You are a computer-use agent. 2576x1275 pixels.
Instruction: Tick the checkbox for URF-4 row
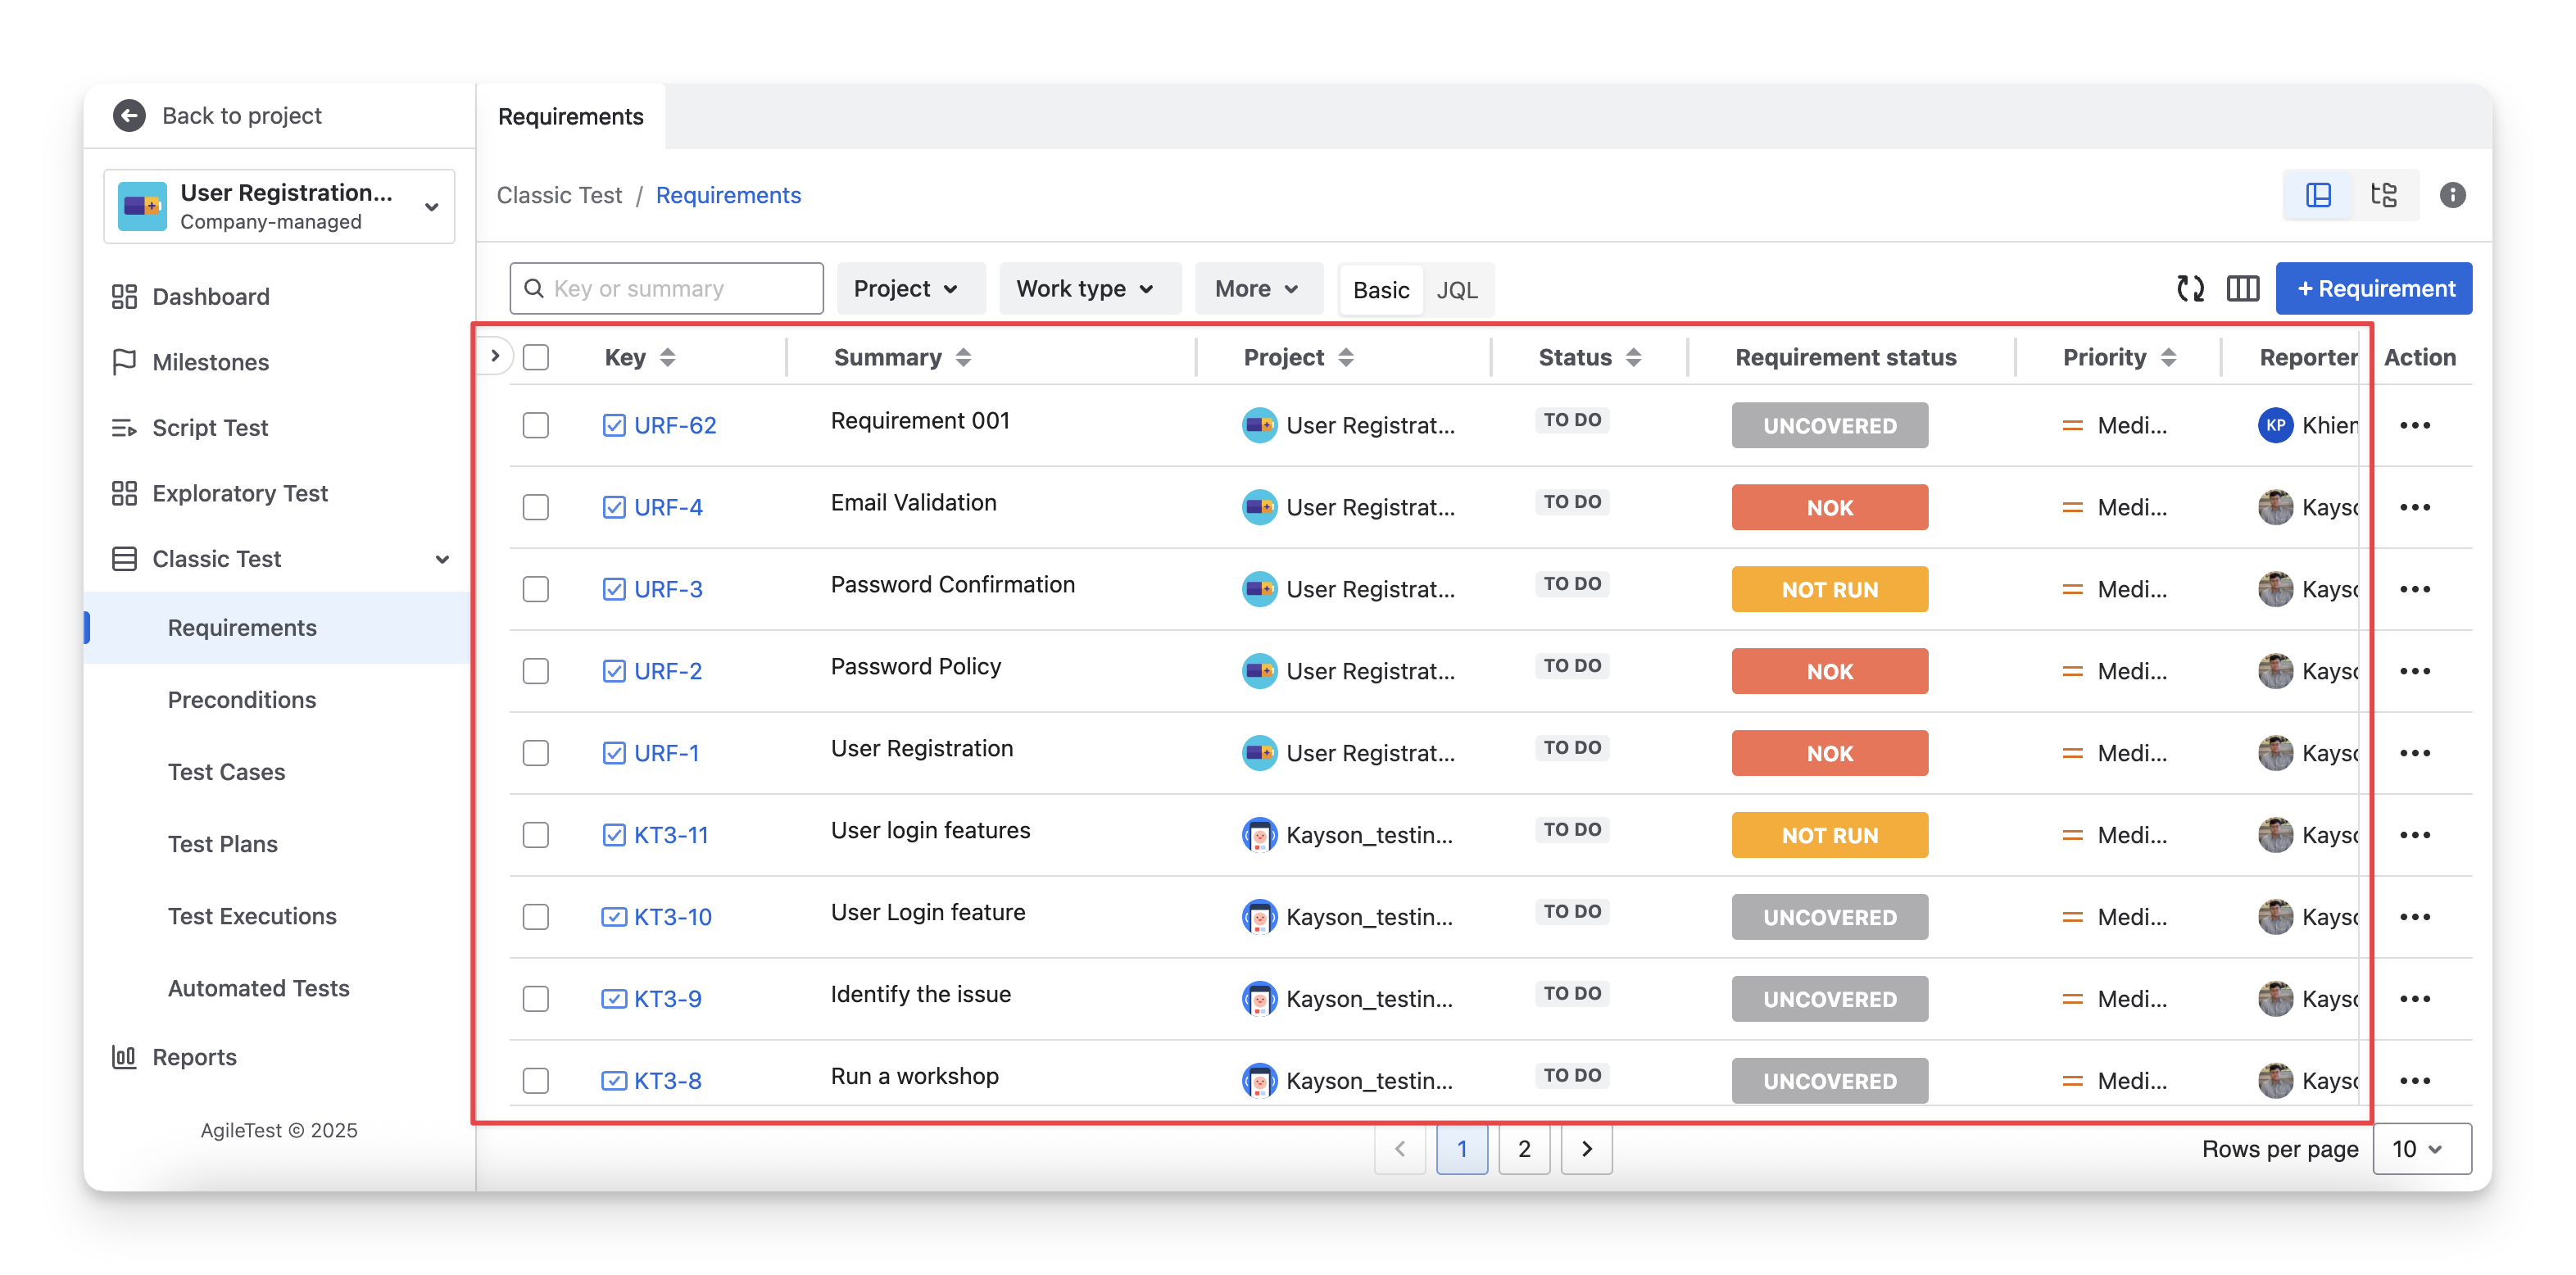[x=536, y=508]
